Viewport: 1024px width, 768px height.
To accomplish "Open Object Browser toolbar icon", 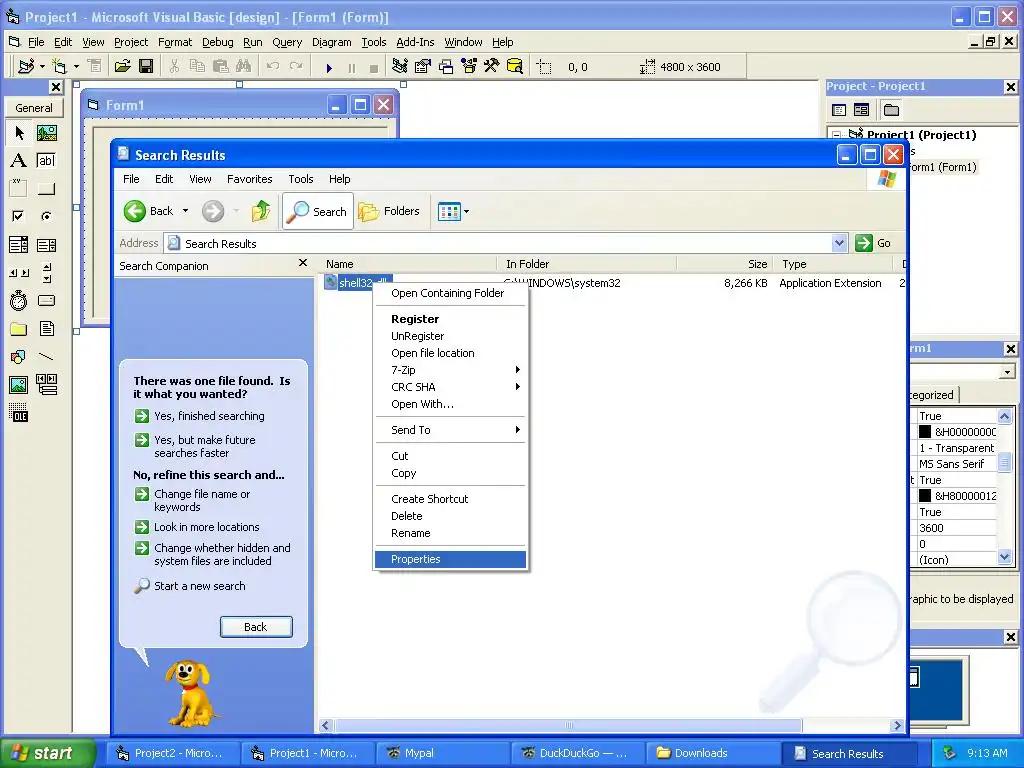I will point(469,67).
